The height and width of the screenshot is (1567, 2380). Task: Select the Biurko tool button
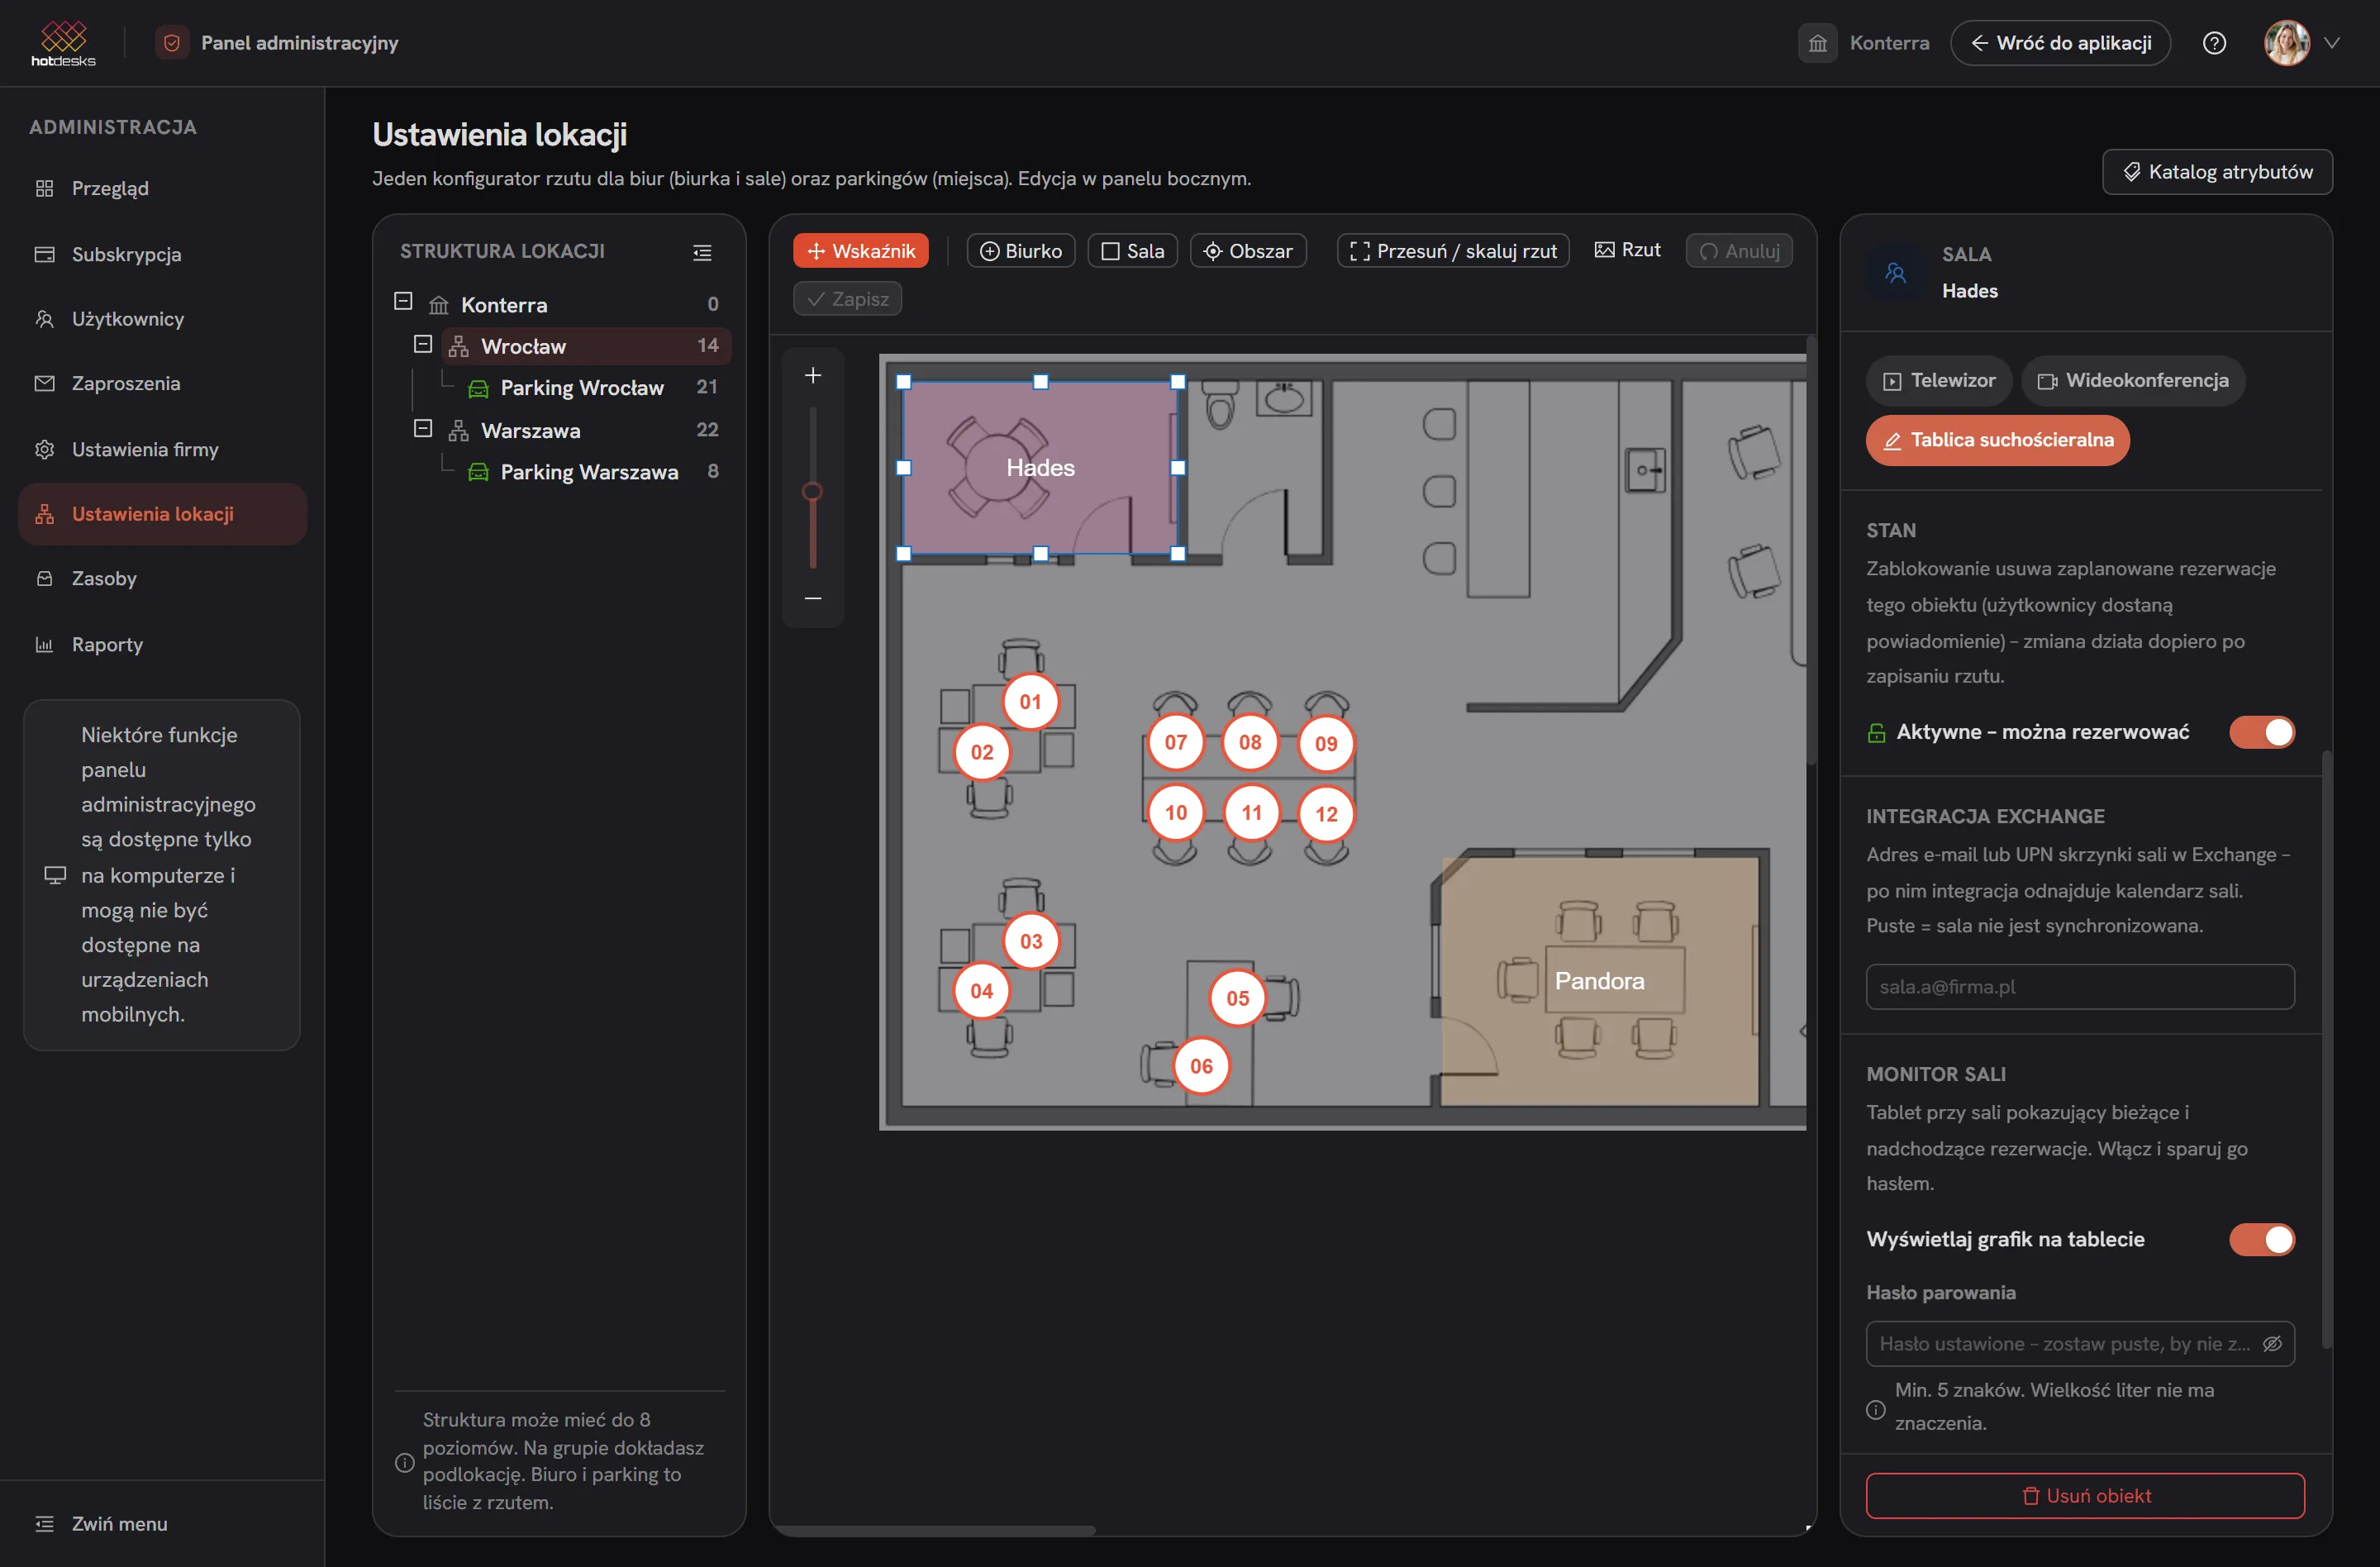click(x=1020, y=251)
